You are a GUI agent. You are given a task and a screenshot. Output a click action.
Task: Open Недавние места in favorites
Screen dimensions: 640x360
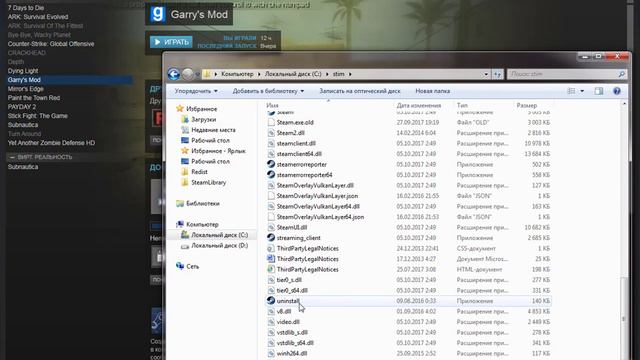pyautogui.click(x=213, y=130)
